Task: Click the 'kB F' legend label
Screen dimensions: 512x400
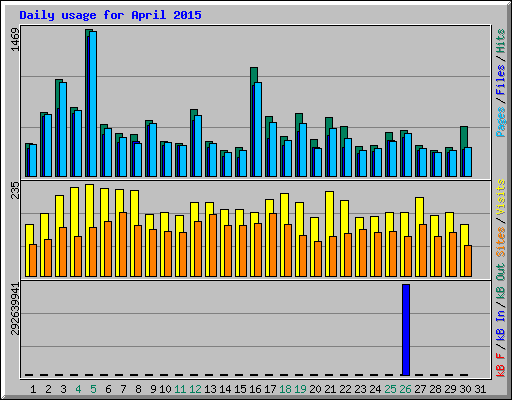Action: (500, 364)
